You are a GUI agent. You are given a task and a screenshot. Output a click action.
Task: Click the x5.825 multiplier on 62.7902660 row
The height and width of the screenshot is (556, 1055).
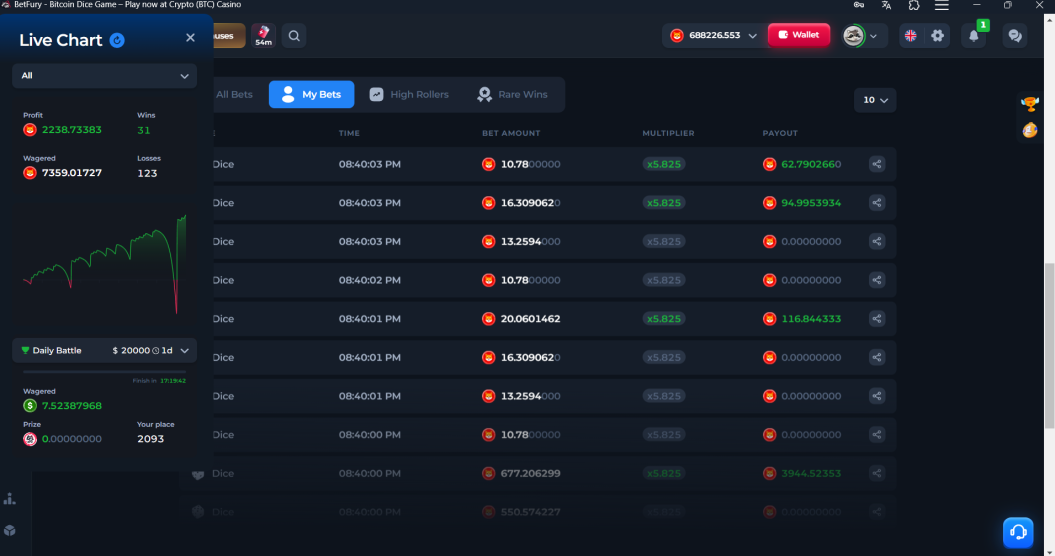pos(663,164)
